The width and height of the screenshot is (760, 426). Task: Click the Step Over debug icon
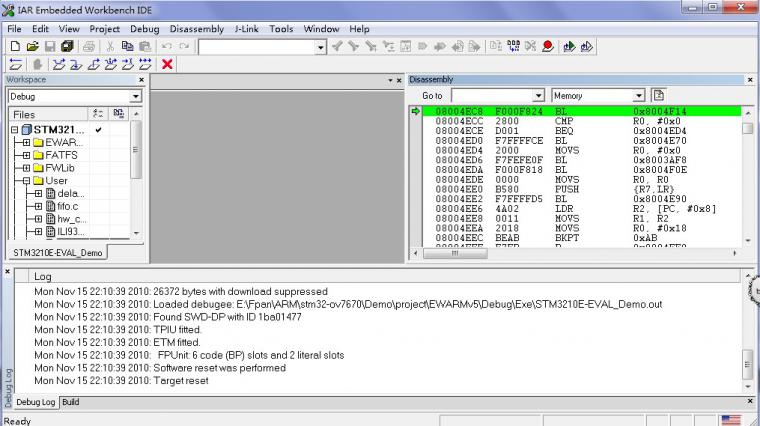[59, 64]
